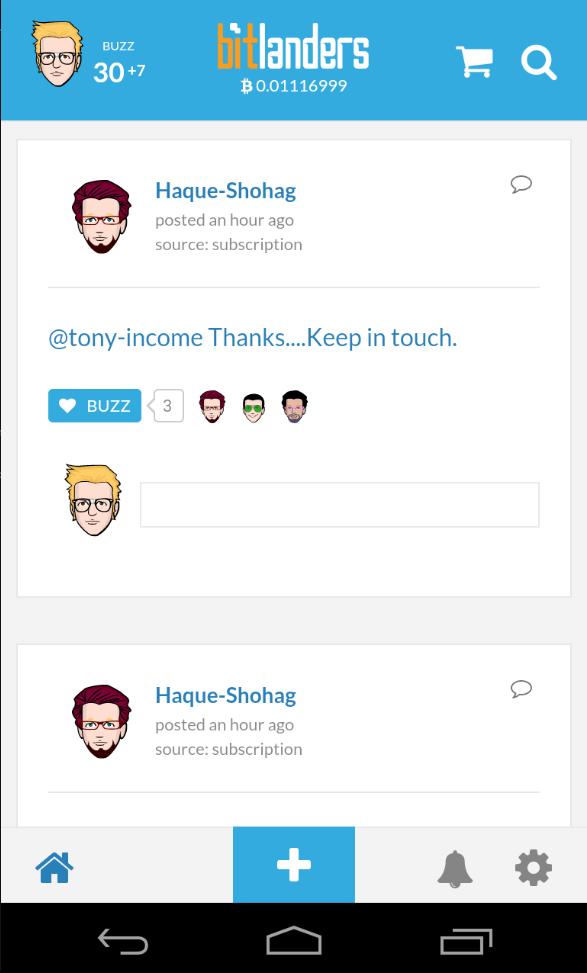Tap the bitLanders logo

tap(294, 47)
